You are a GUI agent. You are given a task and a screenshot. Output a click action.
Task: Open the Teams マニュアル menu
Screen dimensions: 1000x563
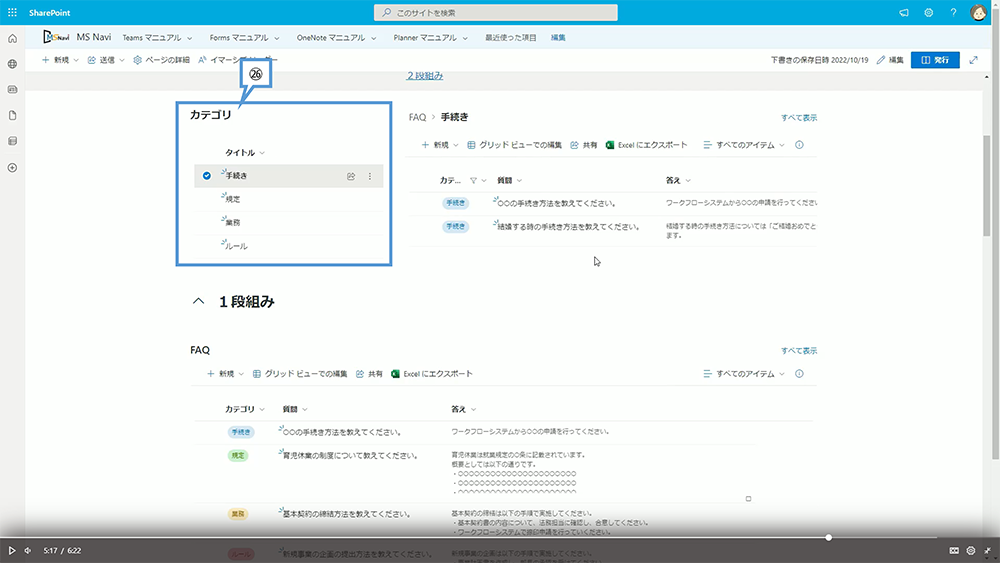coord(157,38)
